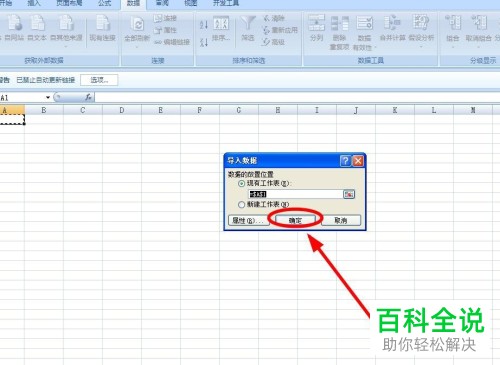Click 取消 (Cancel) in import dialog
Screen dimensions: 500x365
tap(341, 220)
